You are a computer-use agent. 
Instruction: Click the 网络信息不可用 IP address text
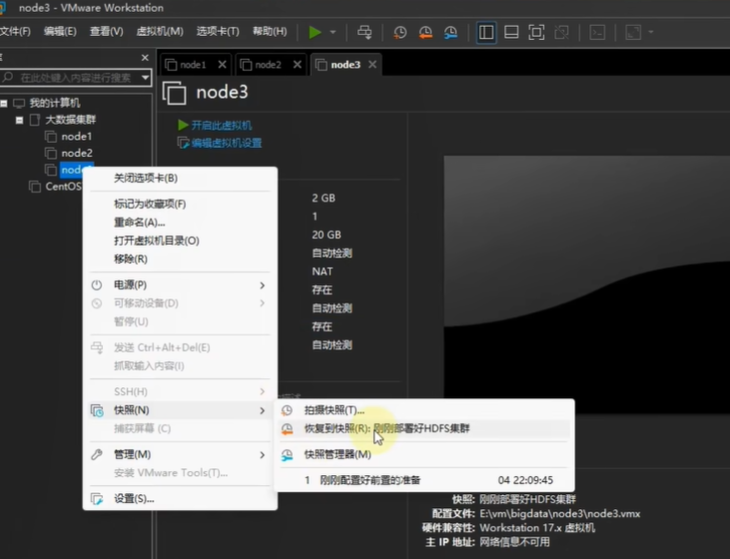click(x=514, y=542)
